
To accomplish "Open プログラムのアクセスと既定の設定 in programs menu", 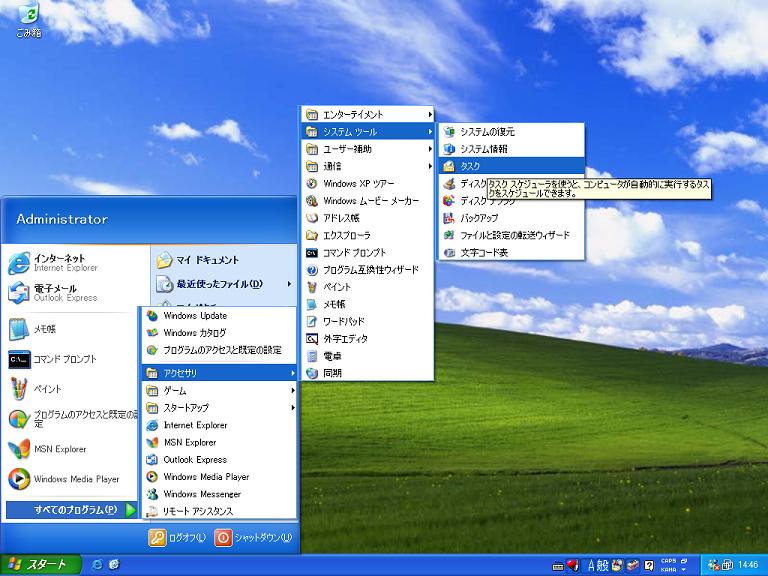I will pos(219,350).
